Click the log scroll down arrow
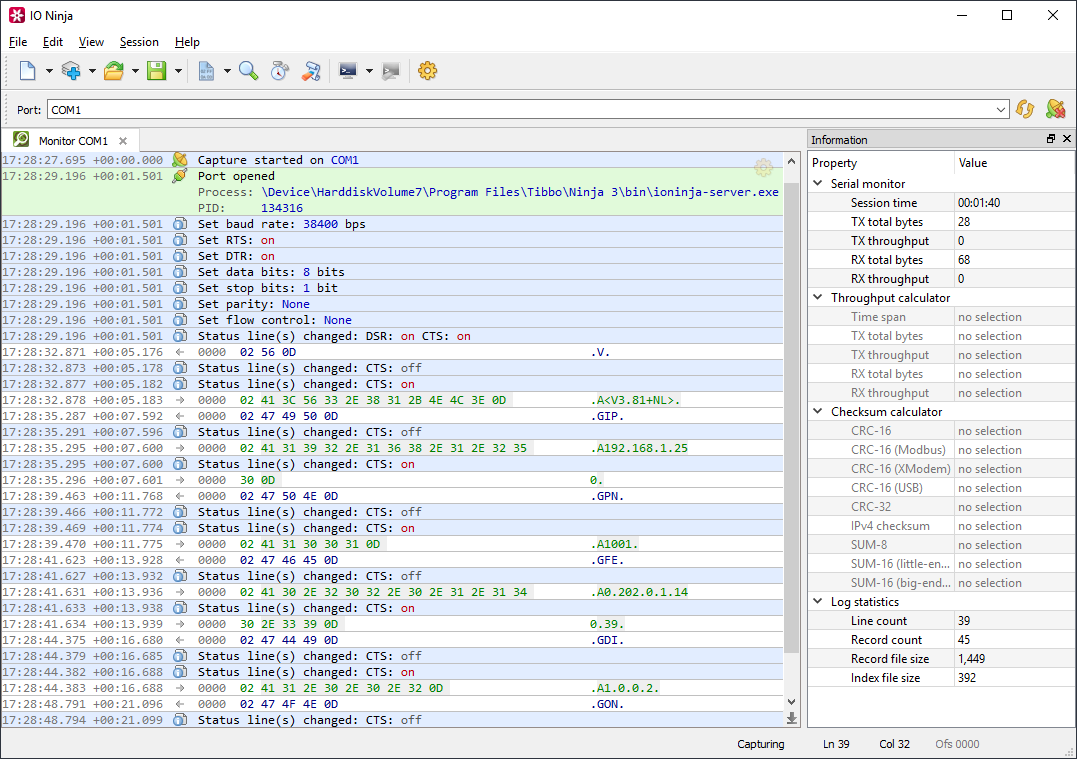 (791, 702)
